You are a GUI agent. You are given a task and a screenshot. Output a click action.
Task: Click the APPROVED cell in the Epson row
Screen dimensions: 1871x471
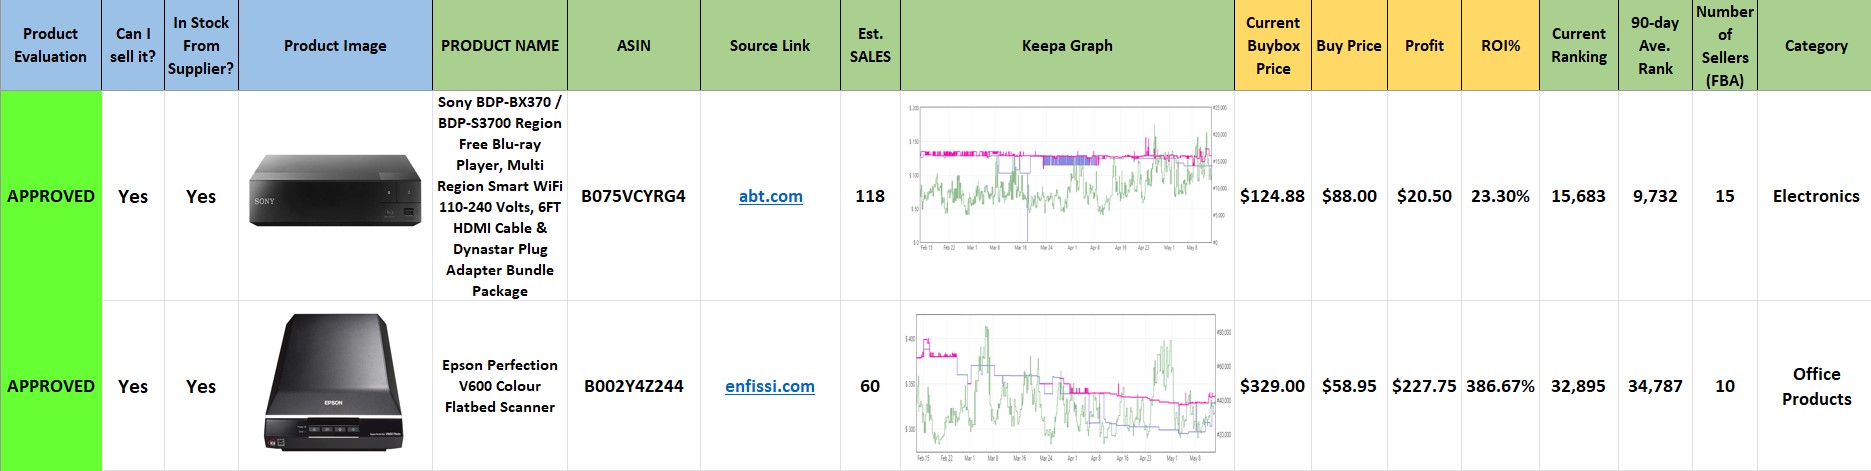(51, 386)
